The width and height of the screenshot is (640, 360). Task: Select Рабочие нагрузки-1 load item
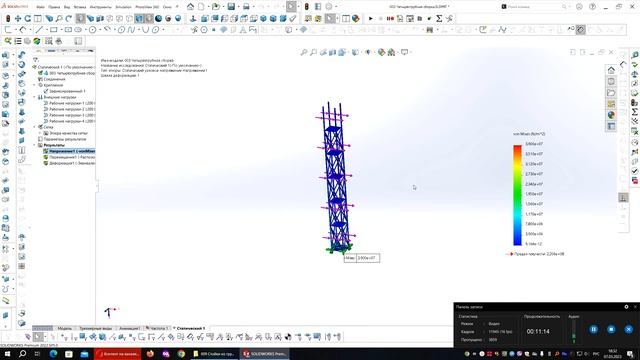[69, 103]
